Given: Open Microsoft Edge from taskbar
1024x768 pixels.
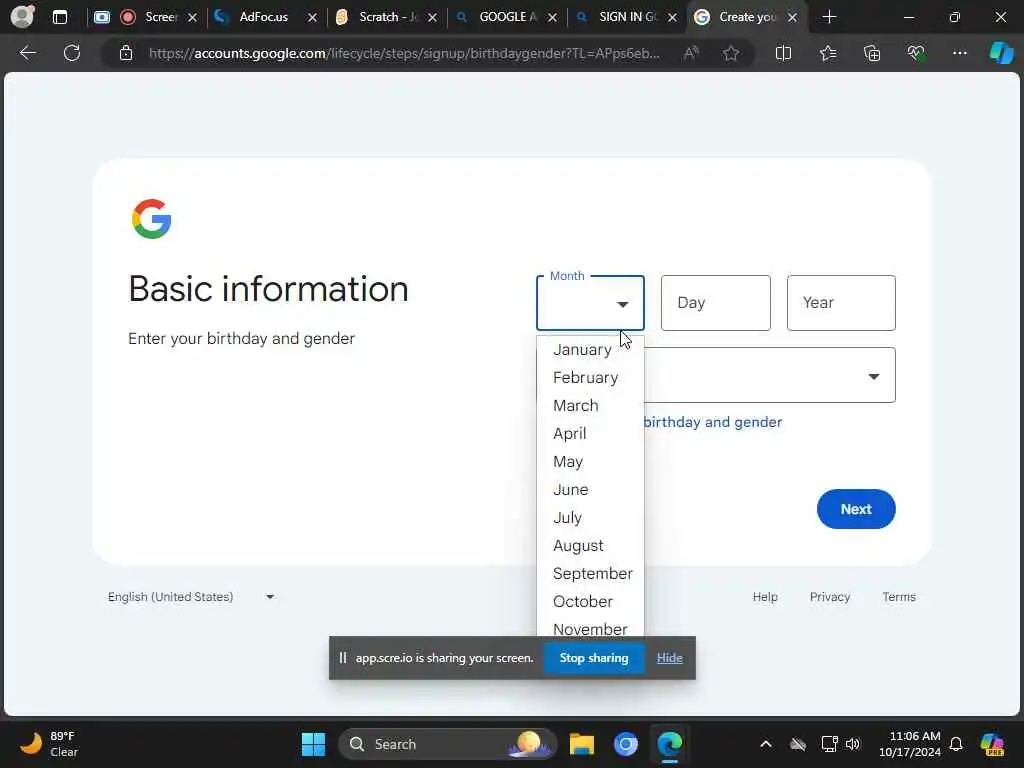Looking at the screenshot, I should pyautogui.click(x=669, y=744).
